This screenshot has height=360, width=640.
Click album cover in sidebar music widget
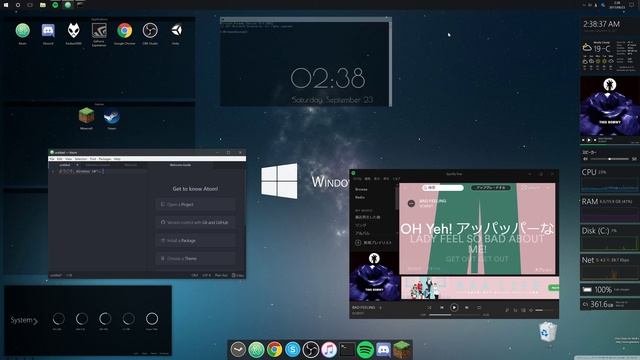pos(610,106)
